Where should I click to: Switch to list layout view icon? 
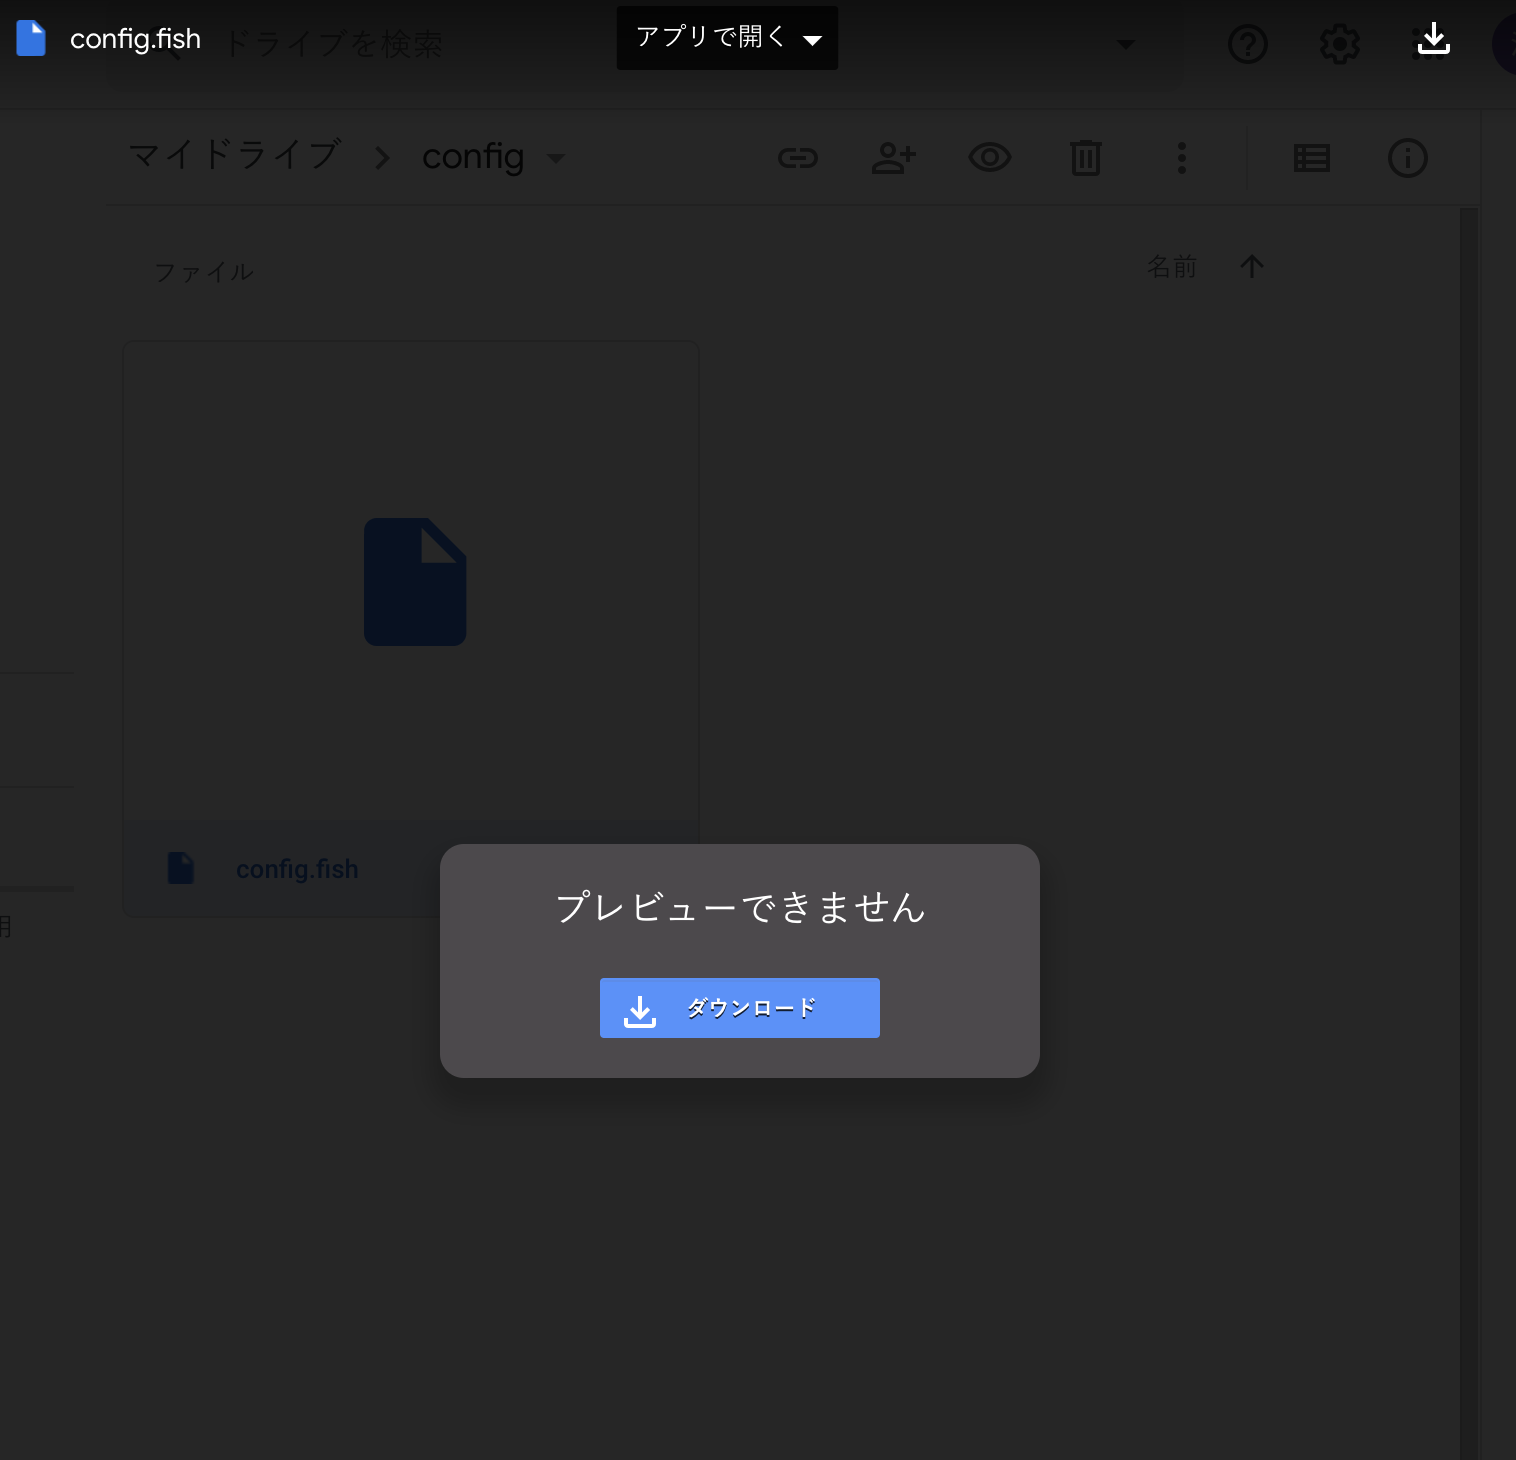[1311, 158]
